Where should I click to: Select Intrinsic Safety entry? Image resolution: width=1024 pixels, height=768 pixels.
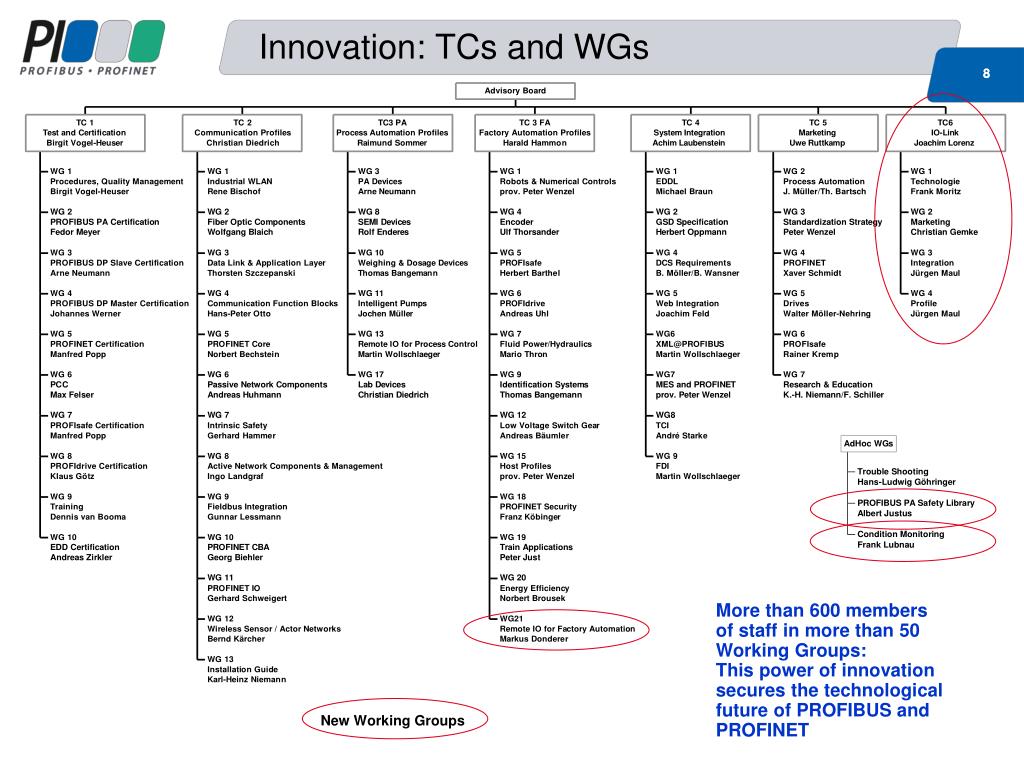(242, 425)
